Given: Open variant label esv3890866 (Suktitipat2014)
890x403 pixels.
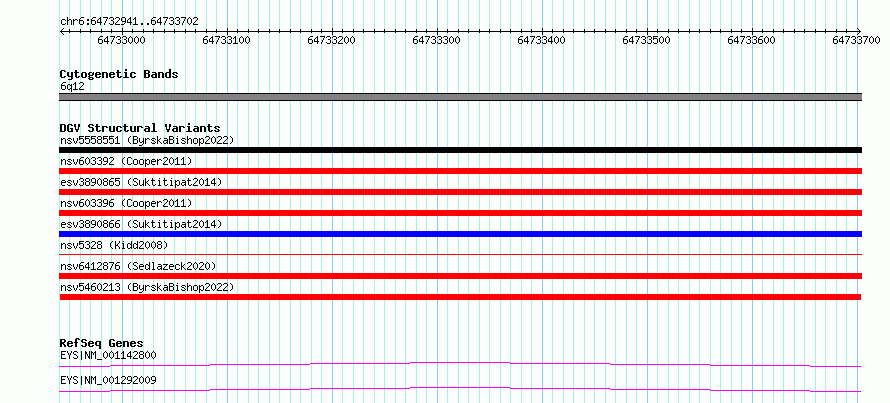Looking at the screenshot, I should tap(141, 224).
